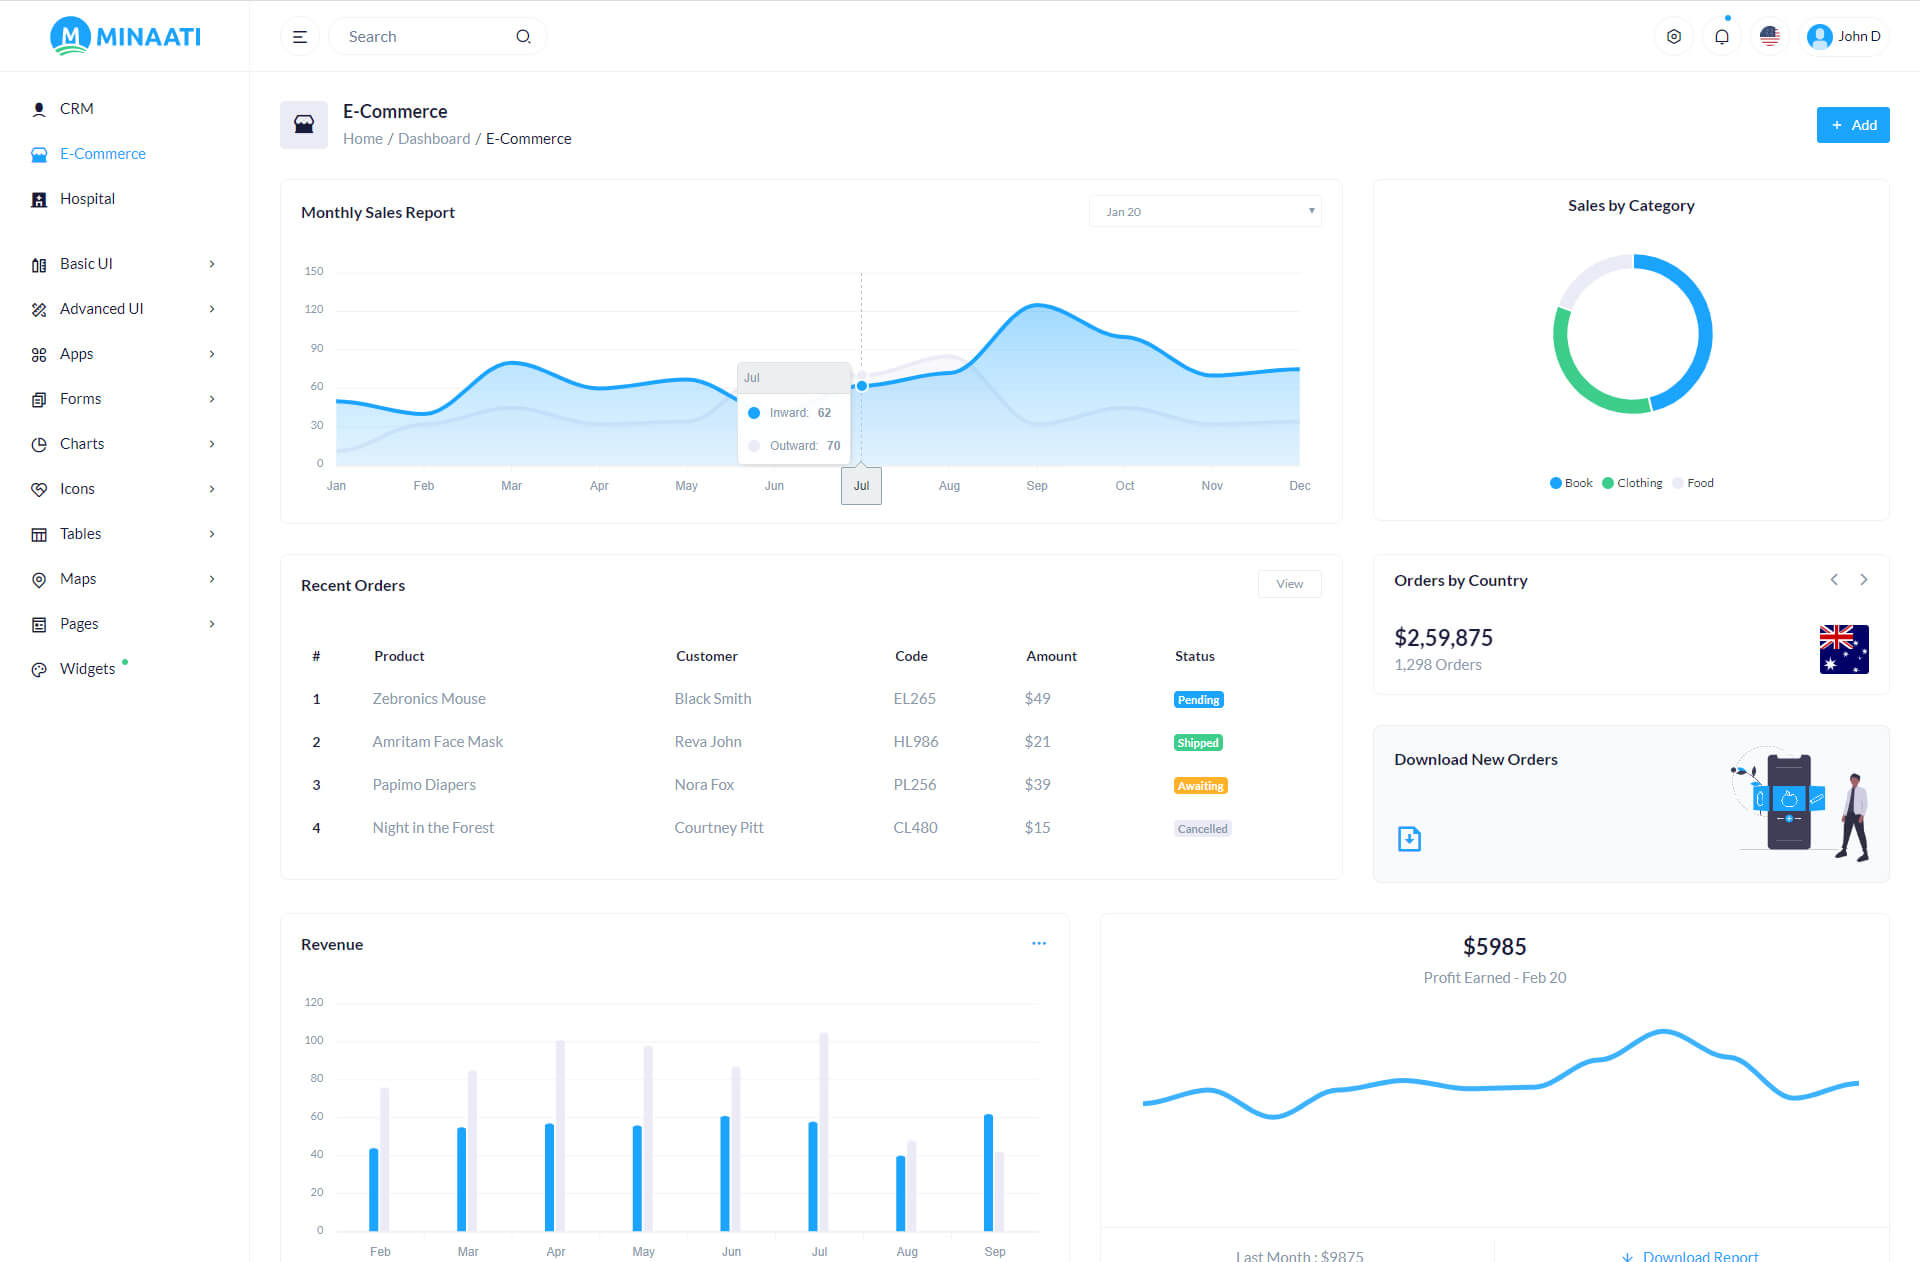Click the search magnifier icon
Image resolution: width=1920 pixels, height=1262 pixels.
click(x=523, y=37)
